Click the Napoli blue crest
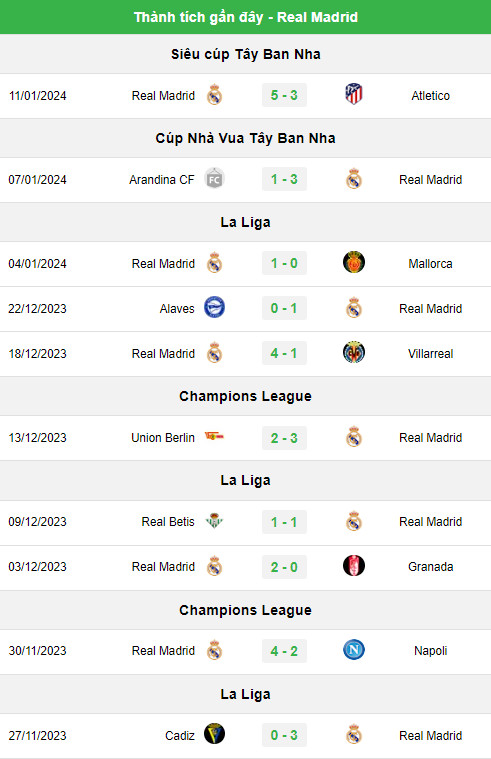The height and width of the screenshot is (759, 491). [353, 650]
